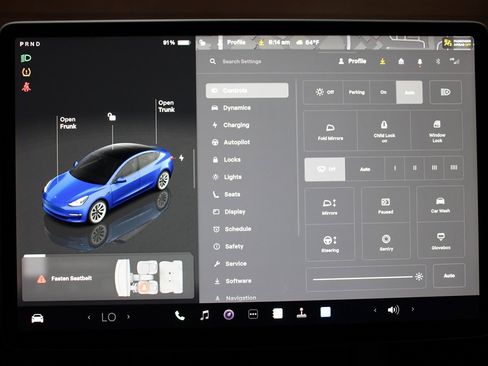Tap Open Frunk
Screen dimensions: 488x366
coord(68,123)
